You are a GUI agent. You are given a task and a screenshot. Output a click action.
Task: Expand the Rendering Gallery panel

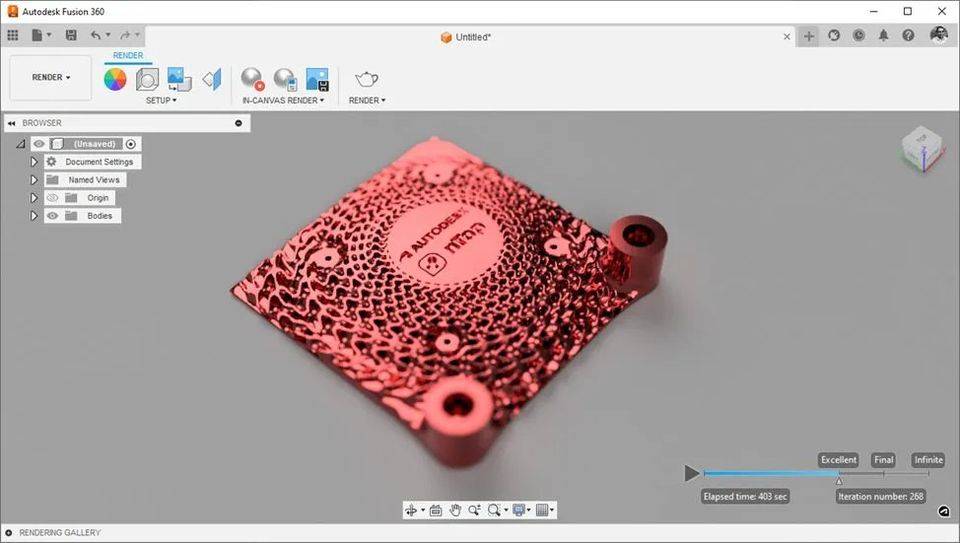coord(9,533)
